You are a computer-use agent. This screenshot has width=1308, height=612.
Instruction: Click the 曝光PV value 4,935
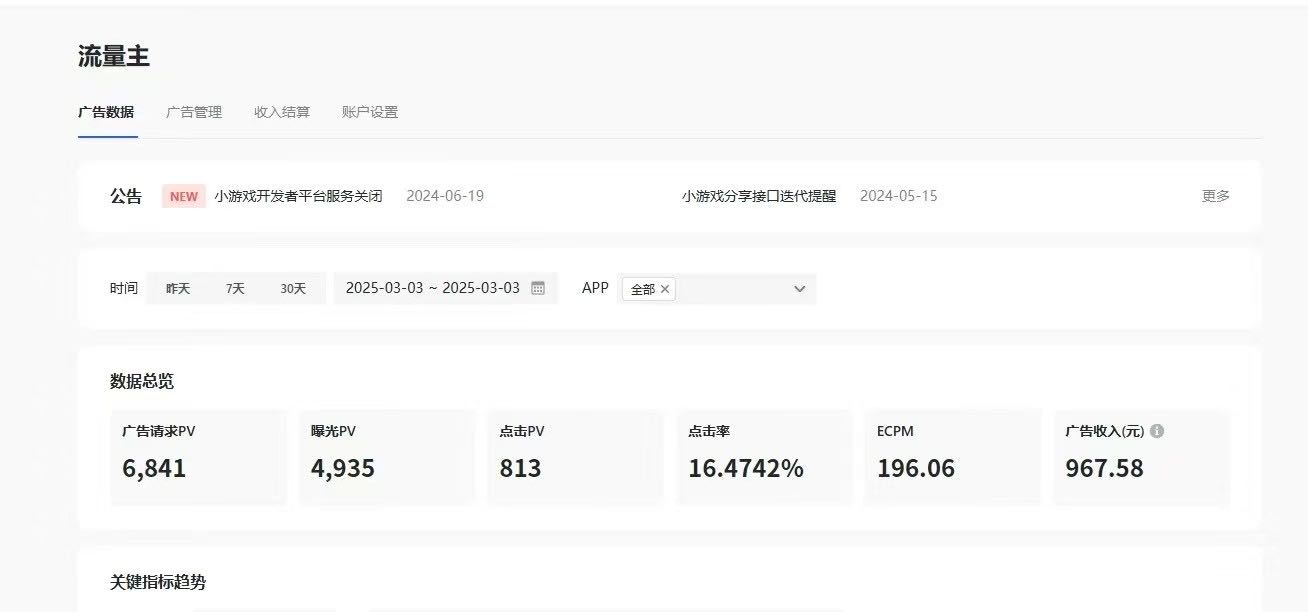pyautogui.click(x=343, y=468)
